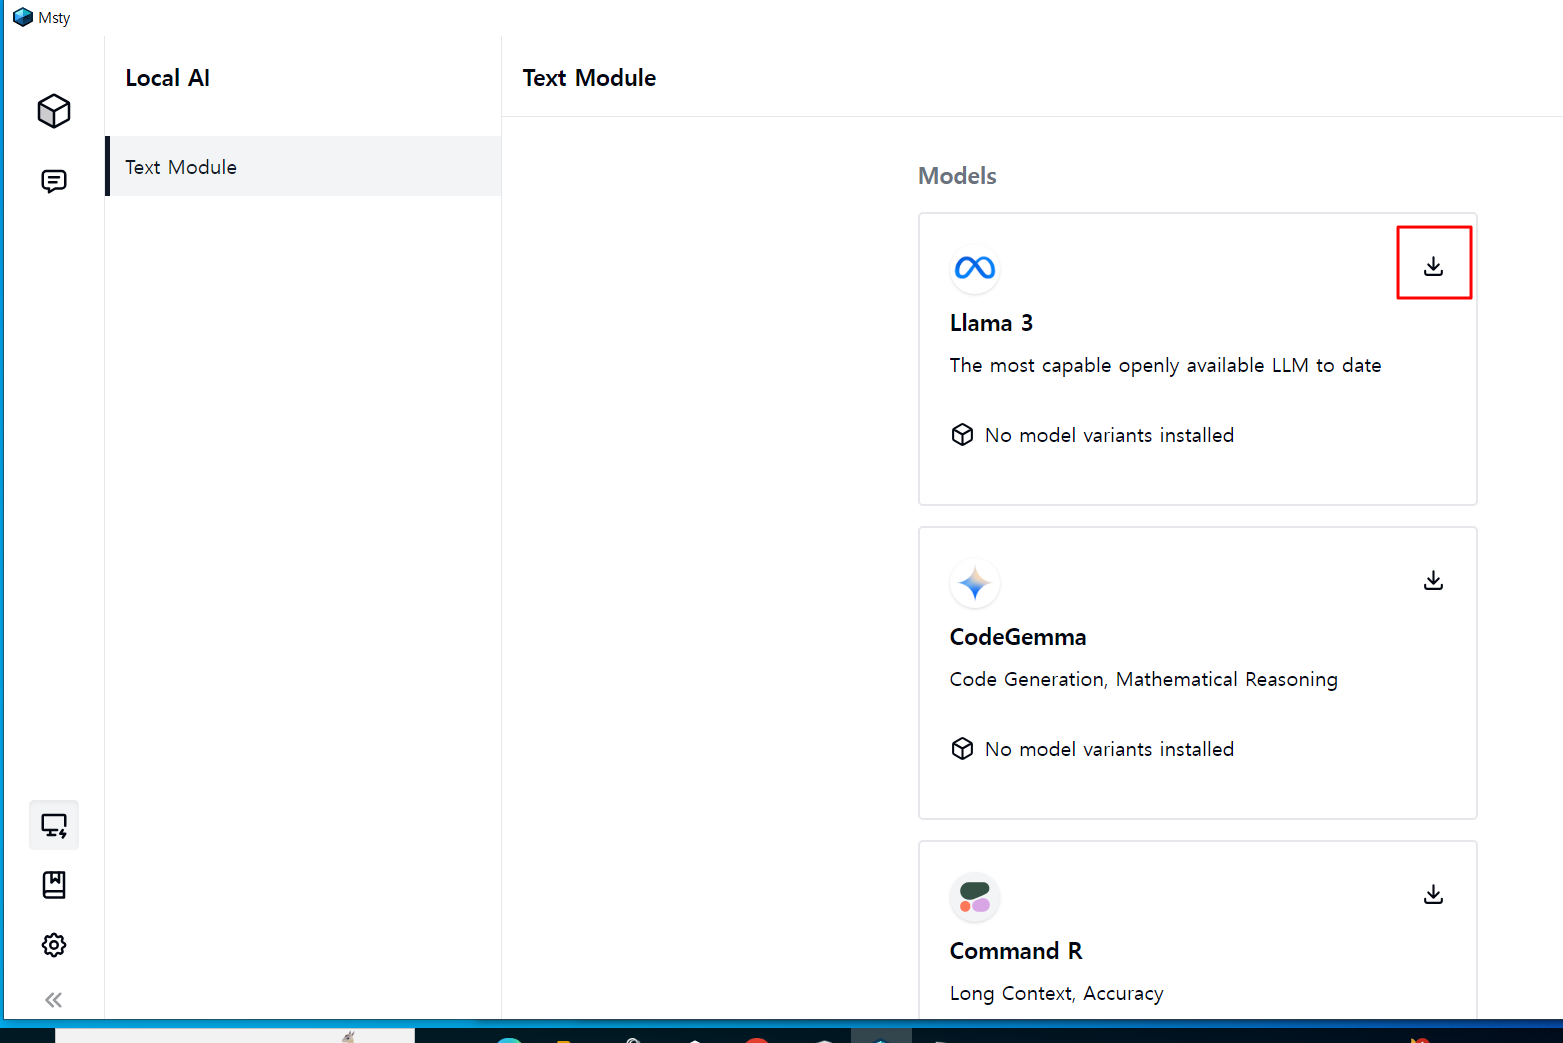Viewport: 1563px width, 1043px height.
Task: Click the Llama 3 description text
Action: [x=1165, y=366]
